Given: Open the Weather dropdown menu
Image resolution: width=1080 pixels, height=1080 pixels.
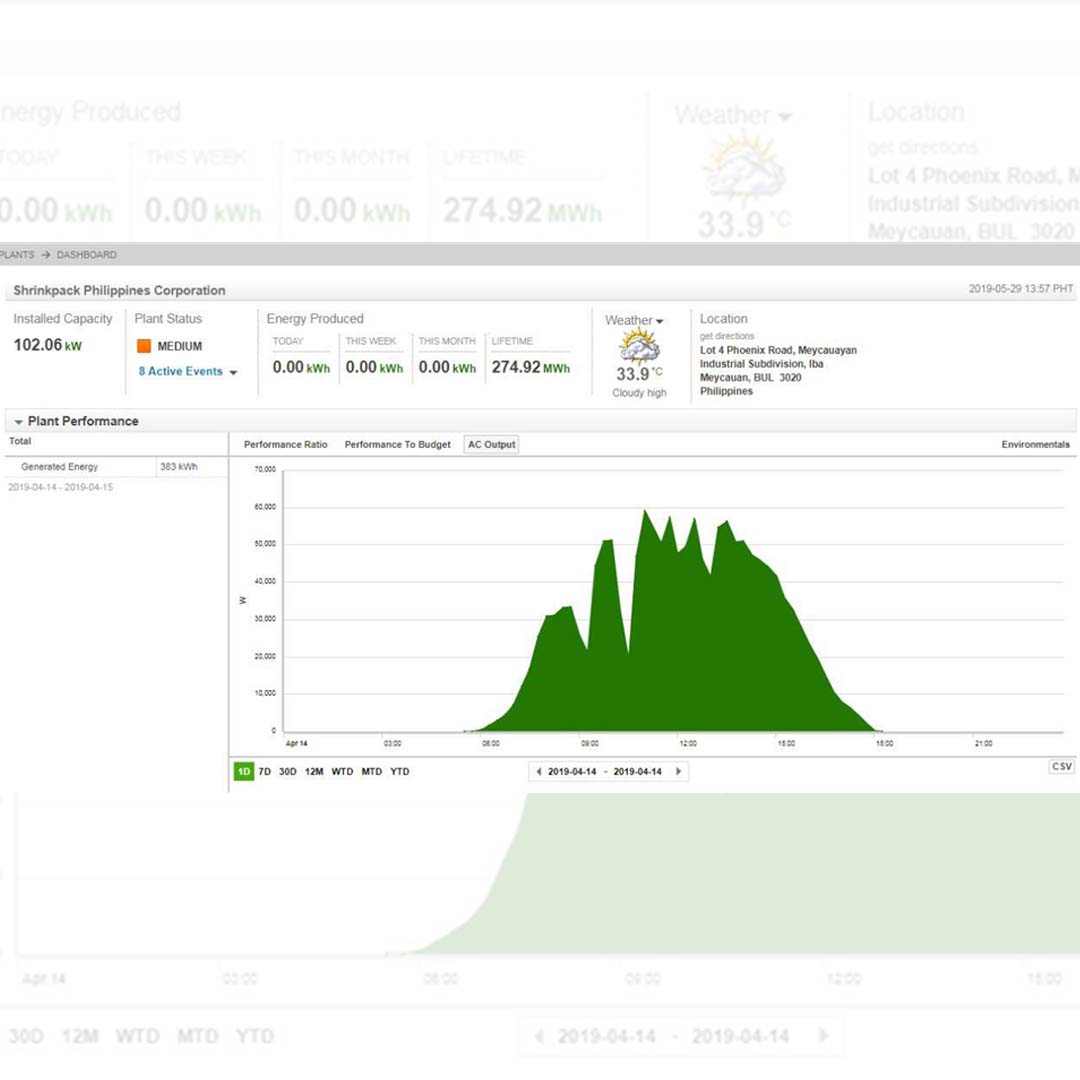Looking at the screenshot, I should click(x=634, y=320).
